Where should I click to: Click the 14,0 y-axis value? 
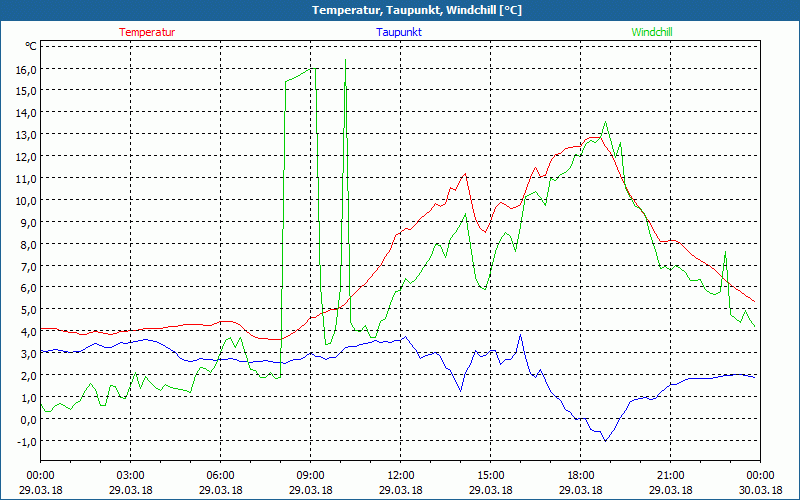27,113
